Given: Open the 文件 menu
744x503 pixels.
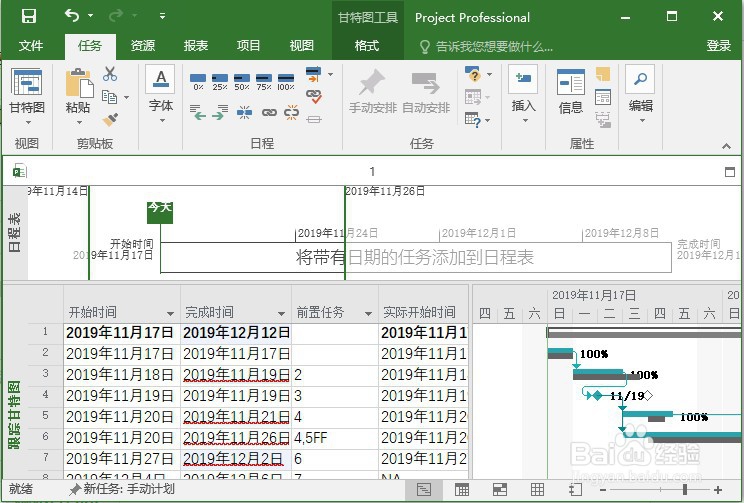Looking at the screenshot, I should coord(31,46).
